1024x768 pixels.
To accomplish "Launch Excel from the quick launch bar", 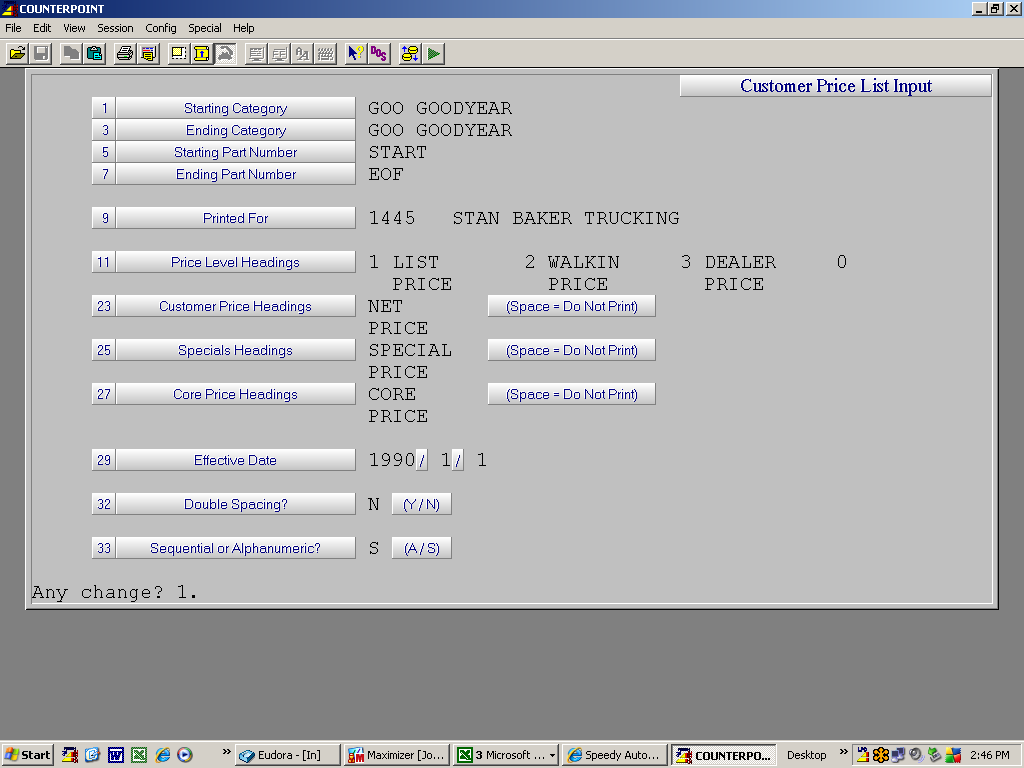I will [x=139, y=755].
